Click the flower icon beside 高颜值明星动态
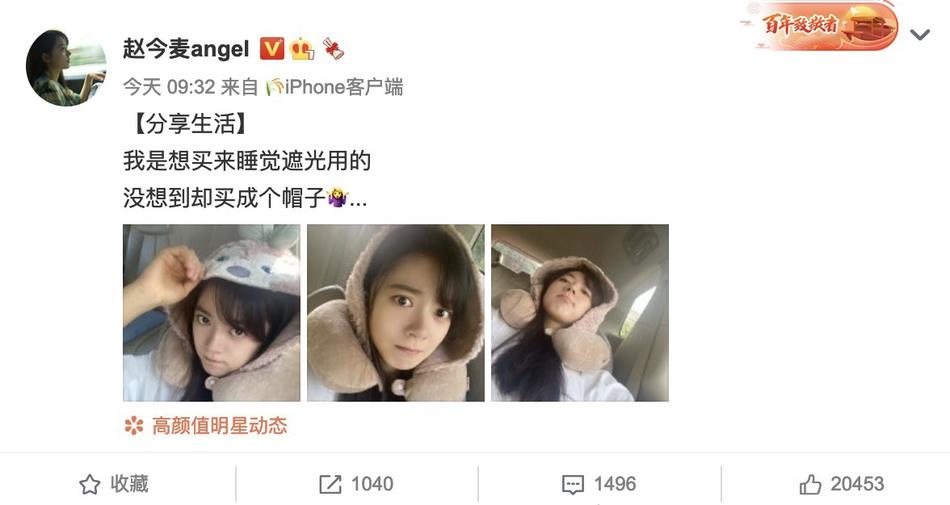 [134, 426]
